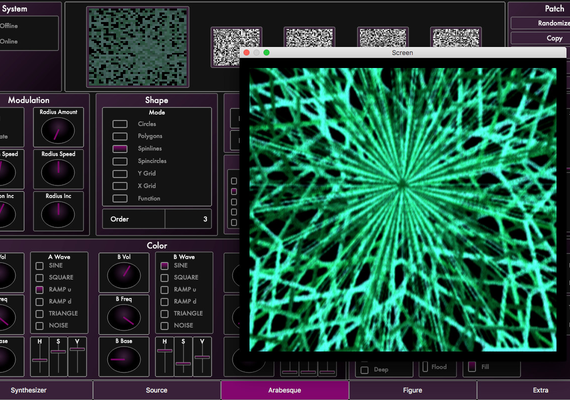The width and height of the screenshot is (570, 400).
Task: Select the third QR pattern thumbnail
Action: [383, 37]
